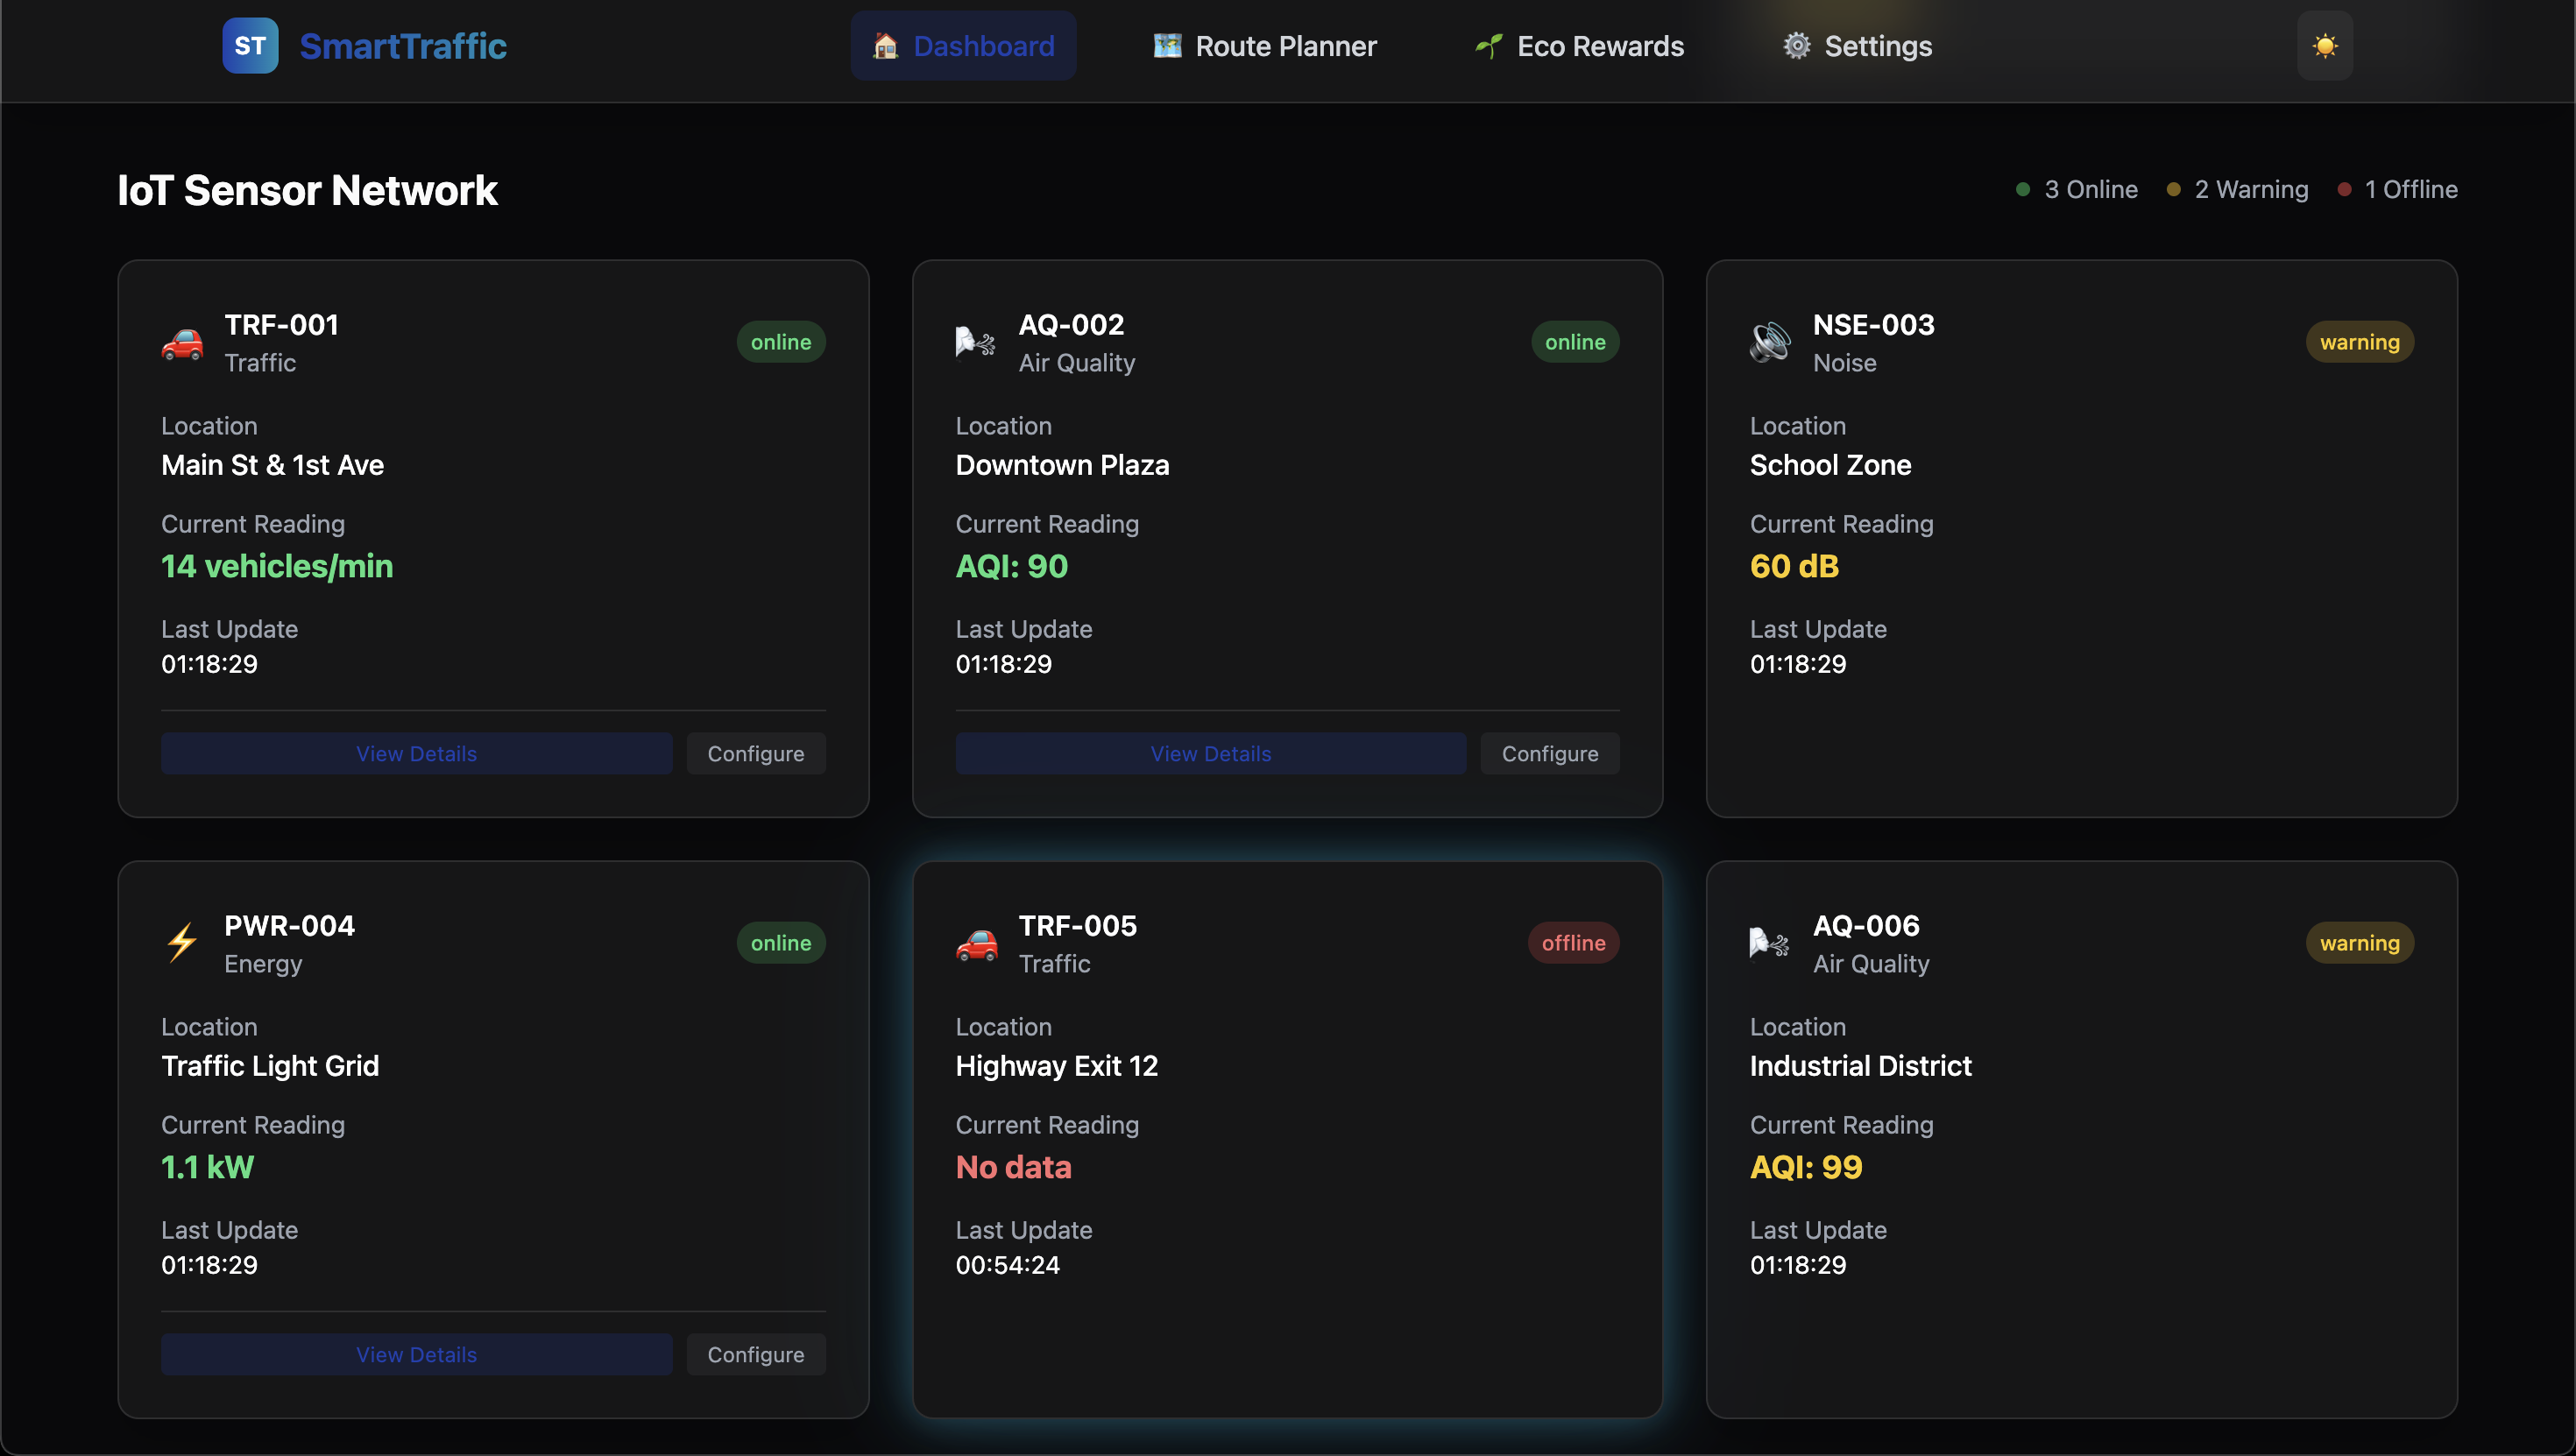Click the TRF-005 red car icon
The height and width of the screenshot is (1456, 2576).
[975, 943]
